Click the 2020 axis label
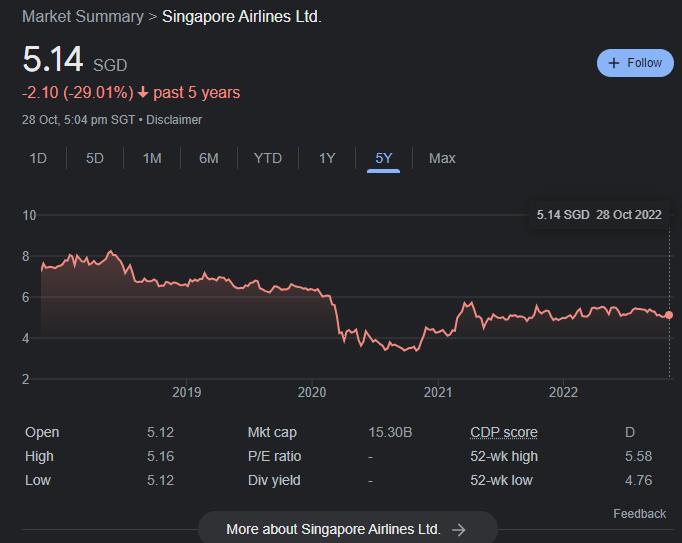 coord(312,392)
